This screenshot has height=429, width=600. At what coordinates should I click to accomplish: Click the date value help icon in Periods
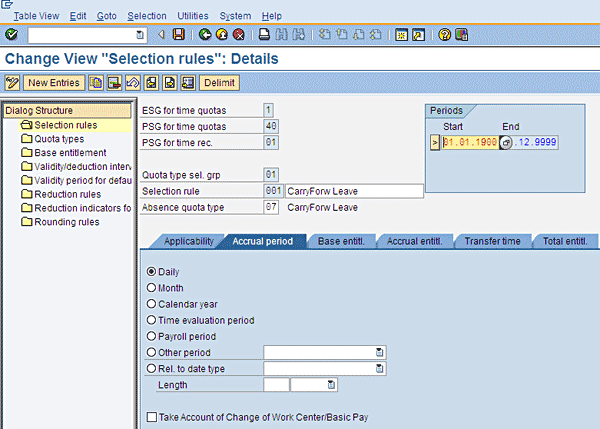click(x=506, y=143)
